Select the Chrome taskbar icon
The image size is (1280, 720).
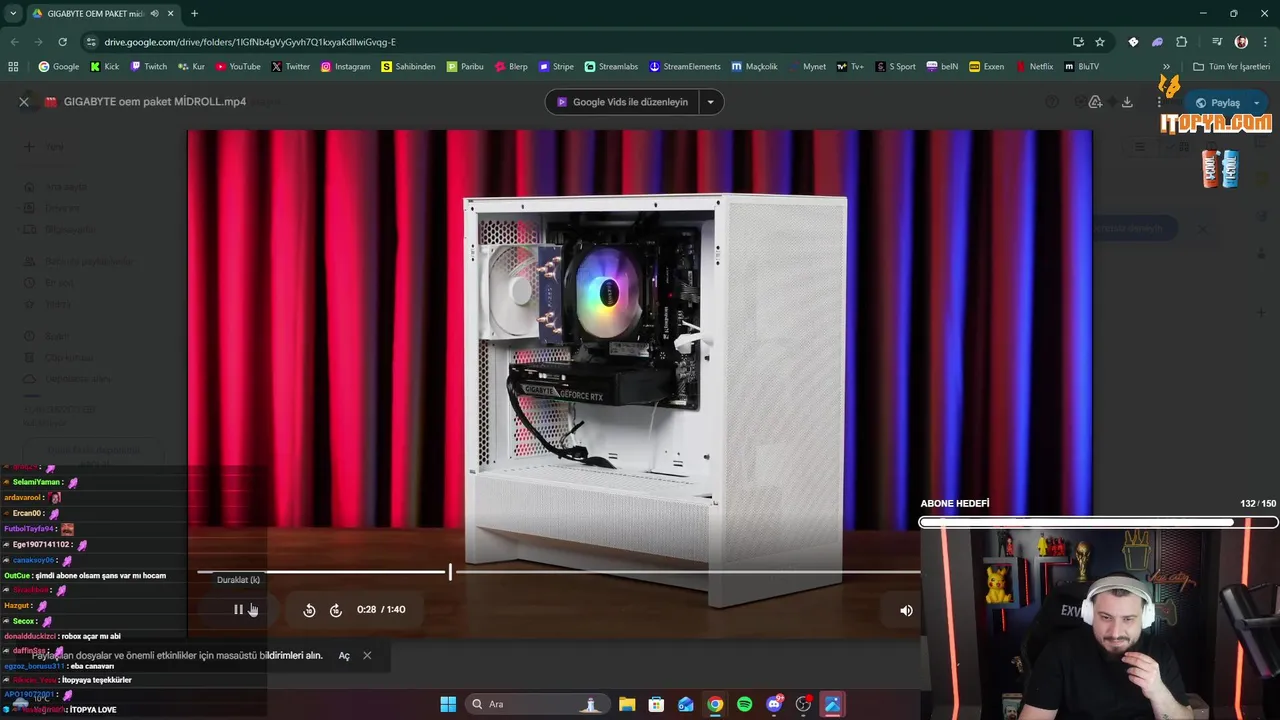pyautogui.click(x=715, y=704)
